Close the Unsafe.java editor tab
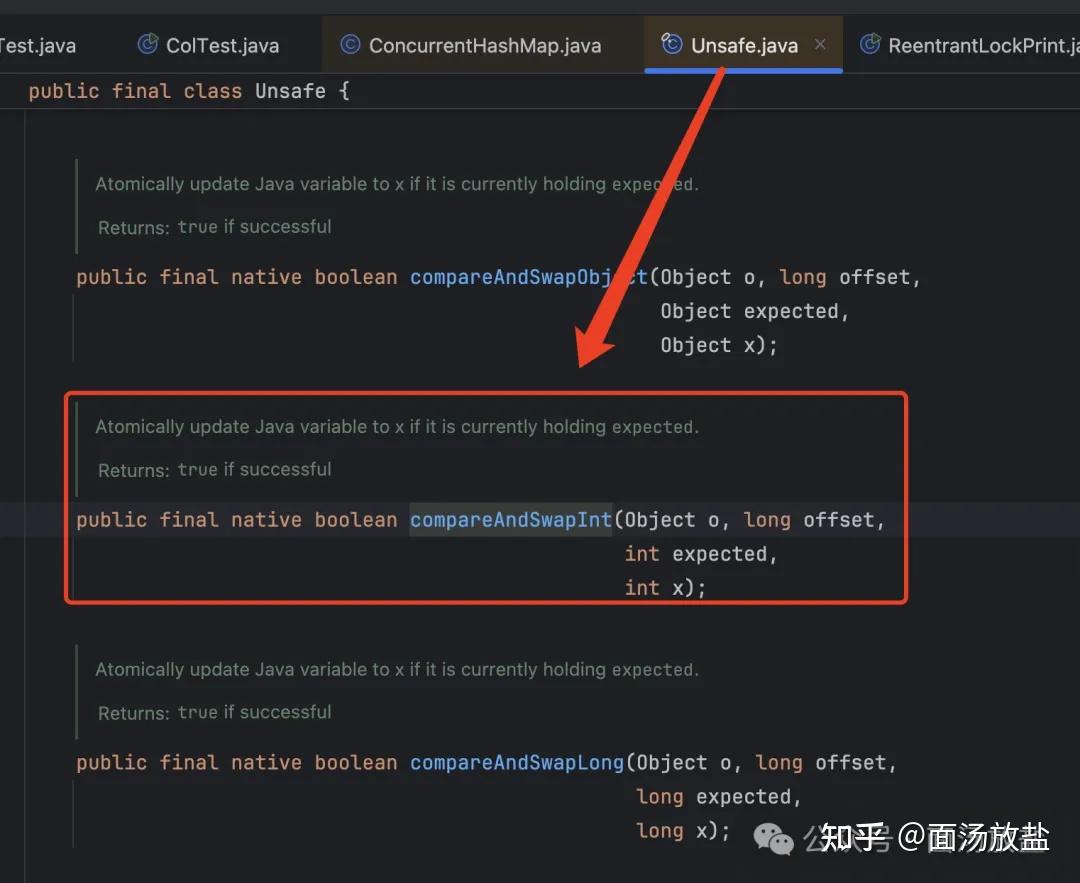This screenshot has width=1080, height=883. (820, 44)
